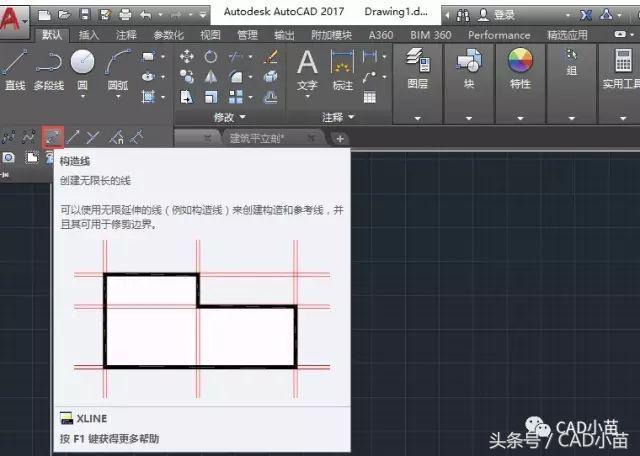Switch to the 参数化 (Parametric) ribbon tab
Screen dimensions: 640x456
click(x=169, y=35)
